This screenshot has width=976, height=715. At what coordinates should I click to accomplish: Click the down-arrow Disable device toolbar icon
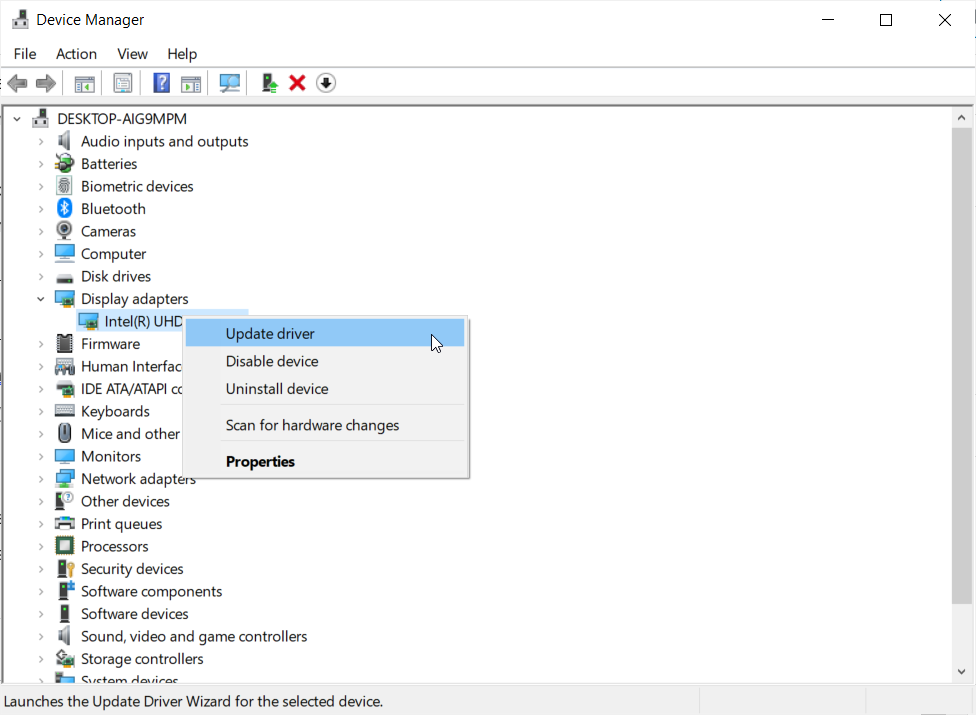(x=326, y=83)
